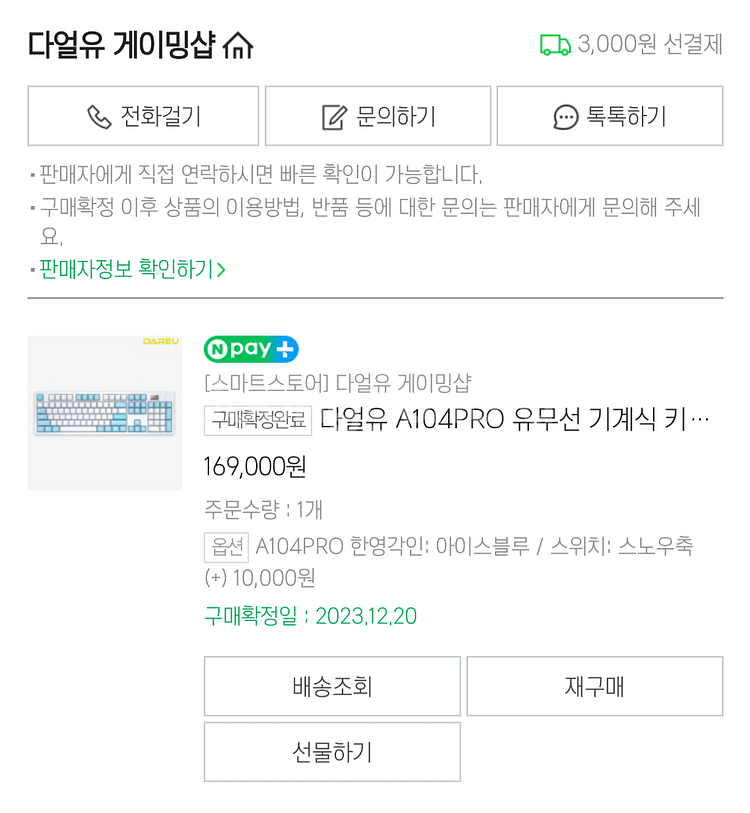
Task: Click the keyboard product thumbnail
Action: [x=104, y=411]
